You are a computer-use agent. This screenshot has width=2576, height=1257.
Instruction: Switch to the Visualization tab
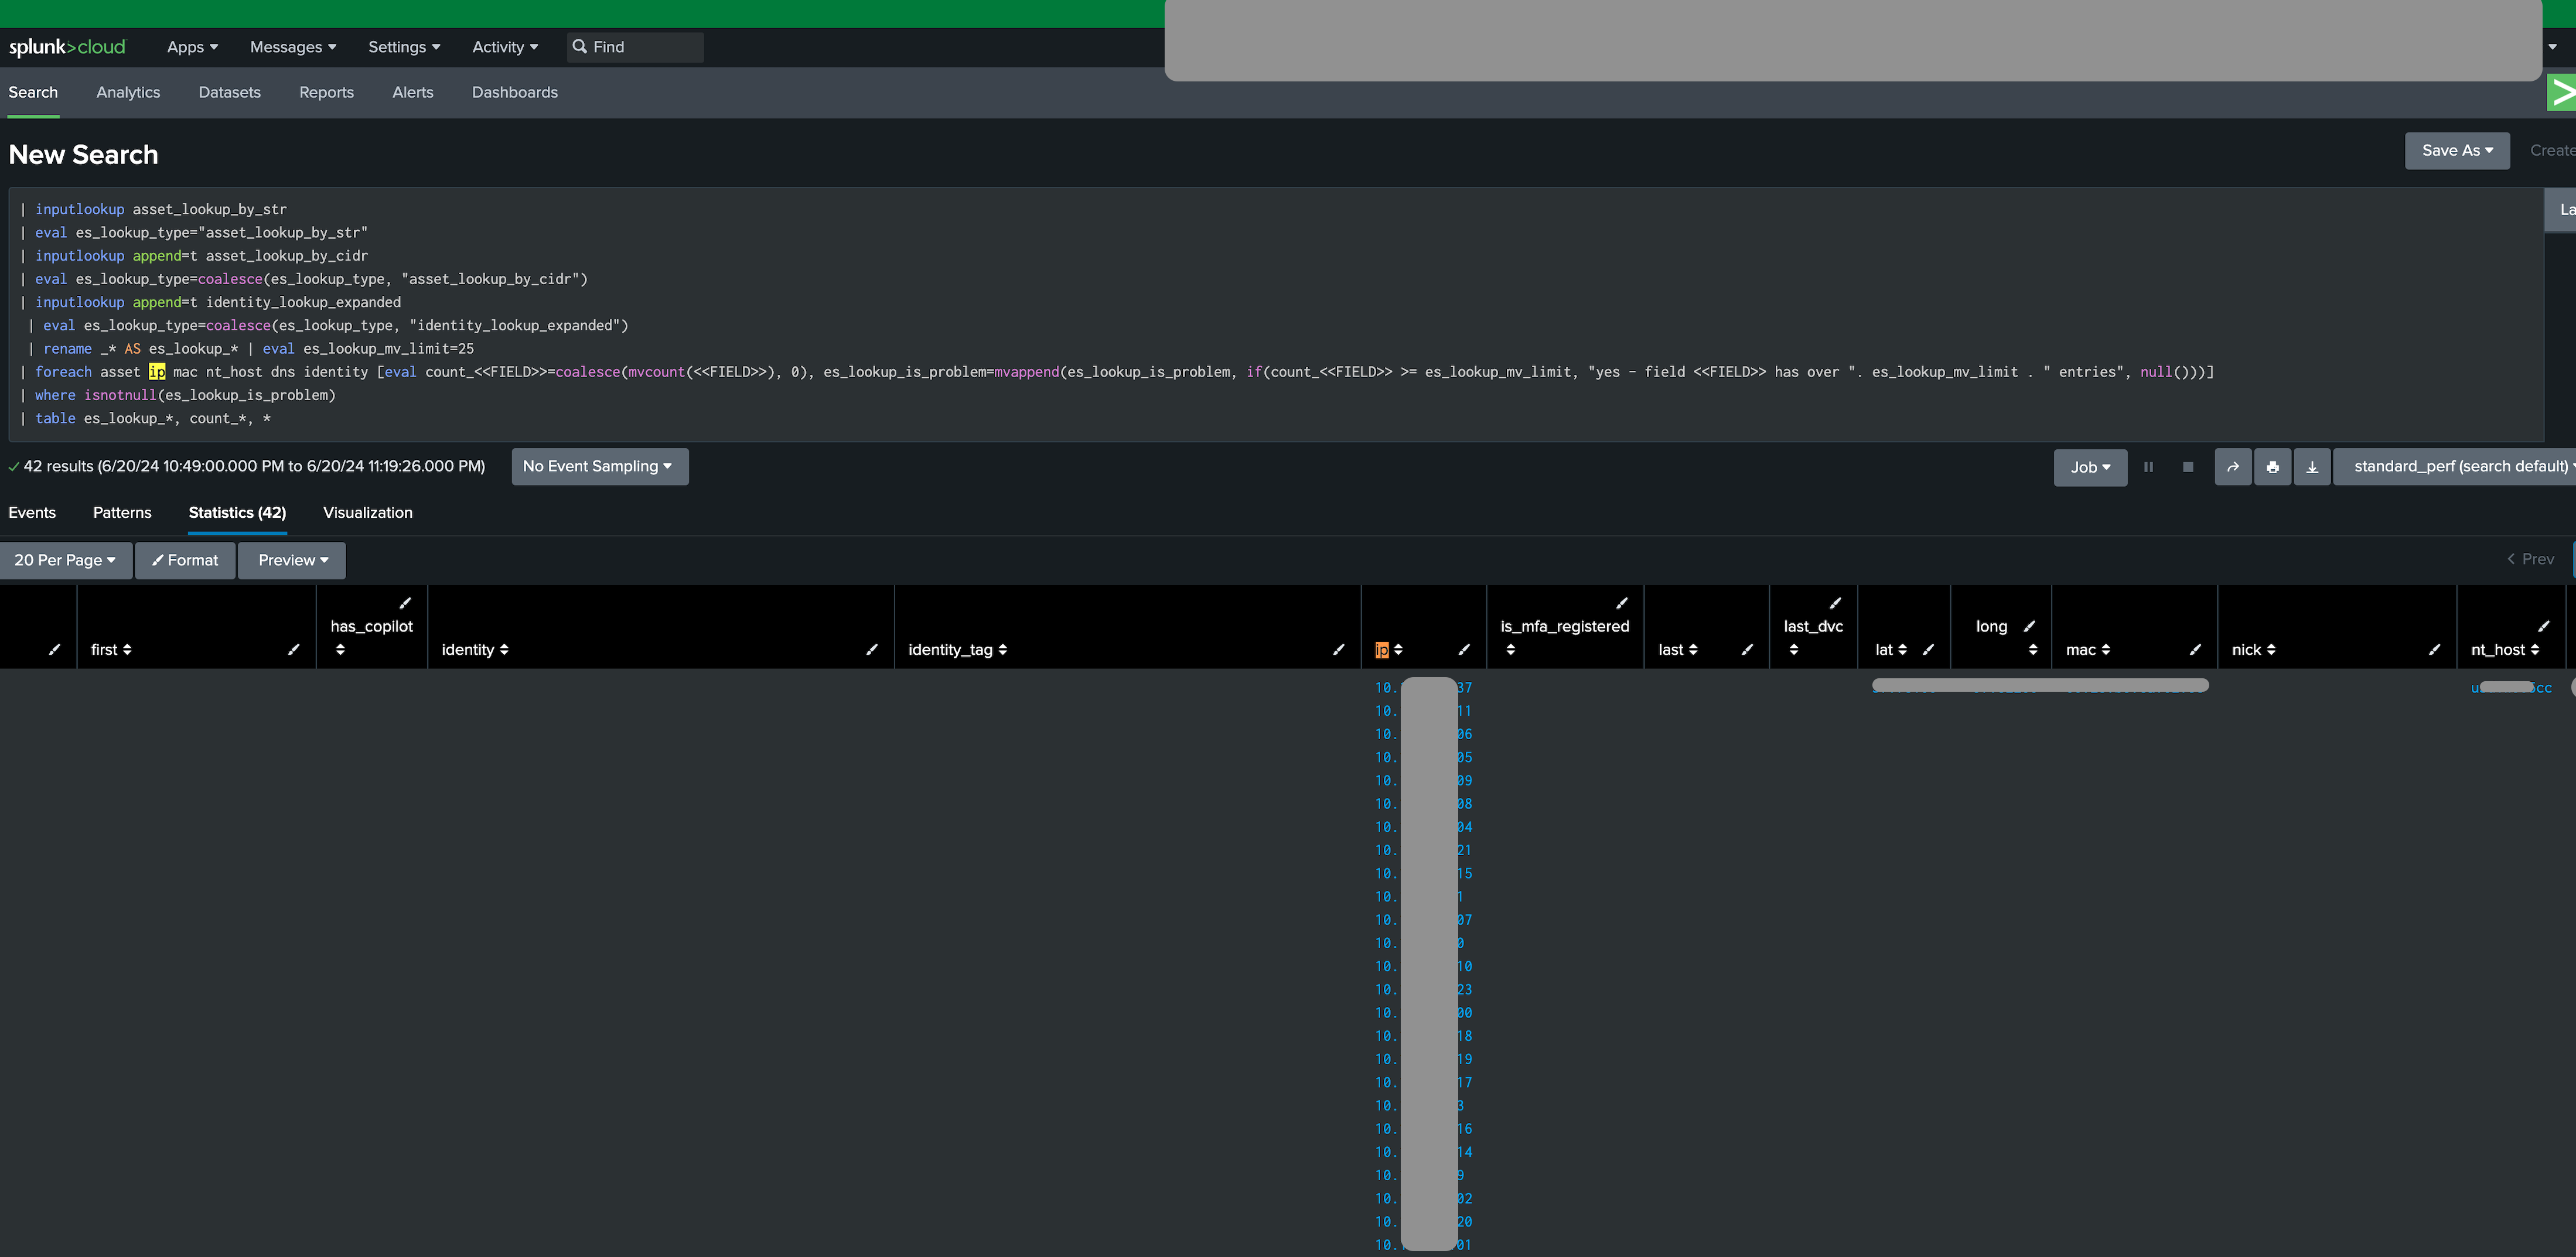pyautogui.click(x=367, y=513)
